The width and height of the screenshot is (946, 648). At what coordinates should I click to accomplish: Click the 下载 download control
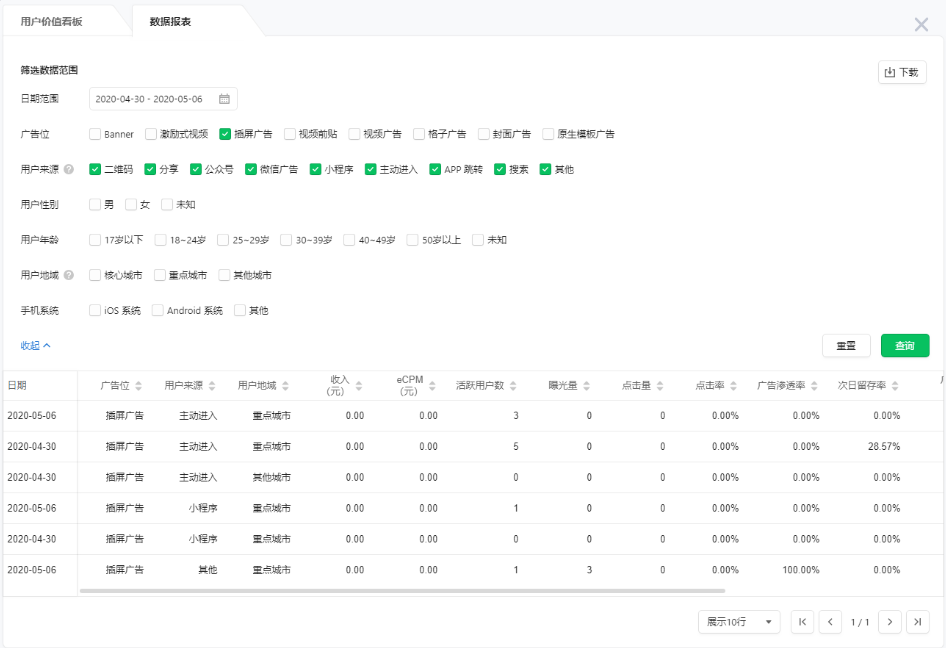[x=902, y=72]
